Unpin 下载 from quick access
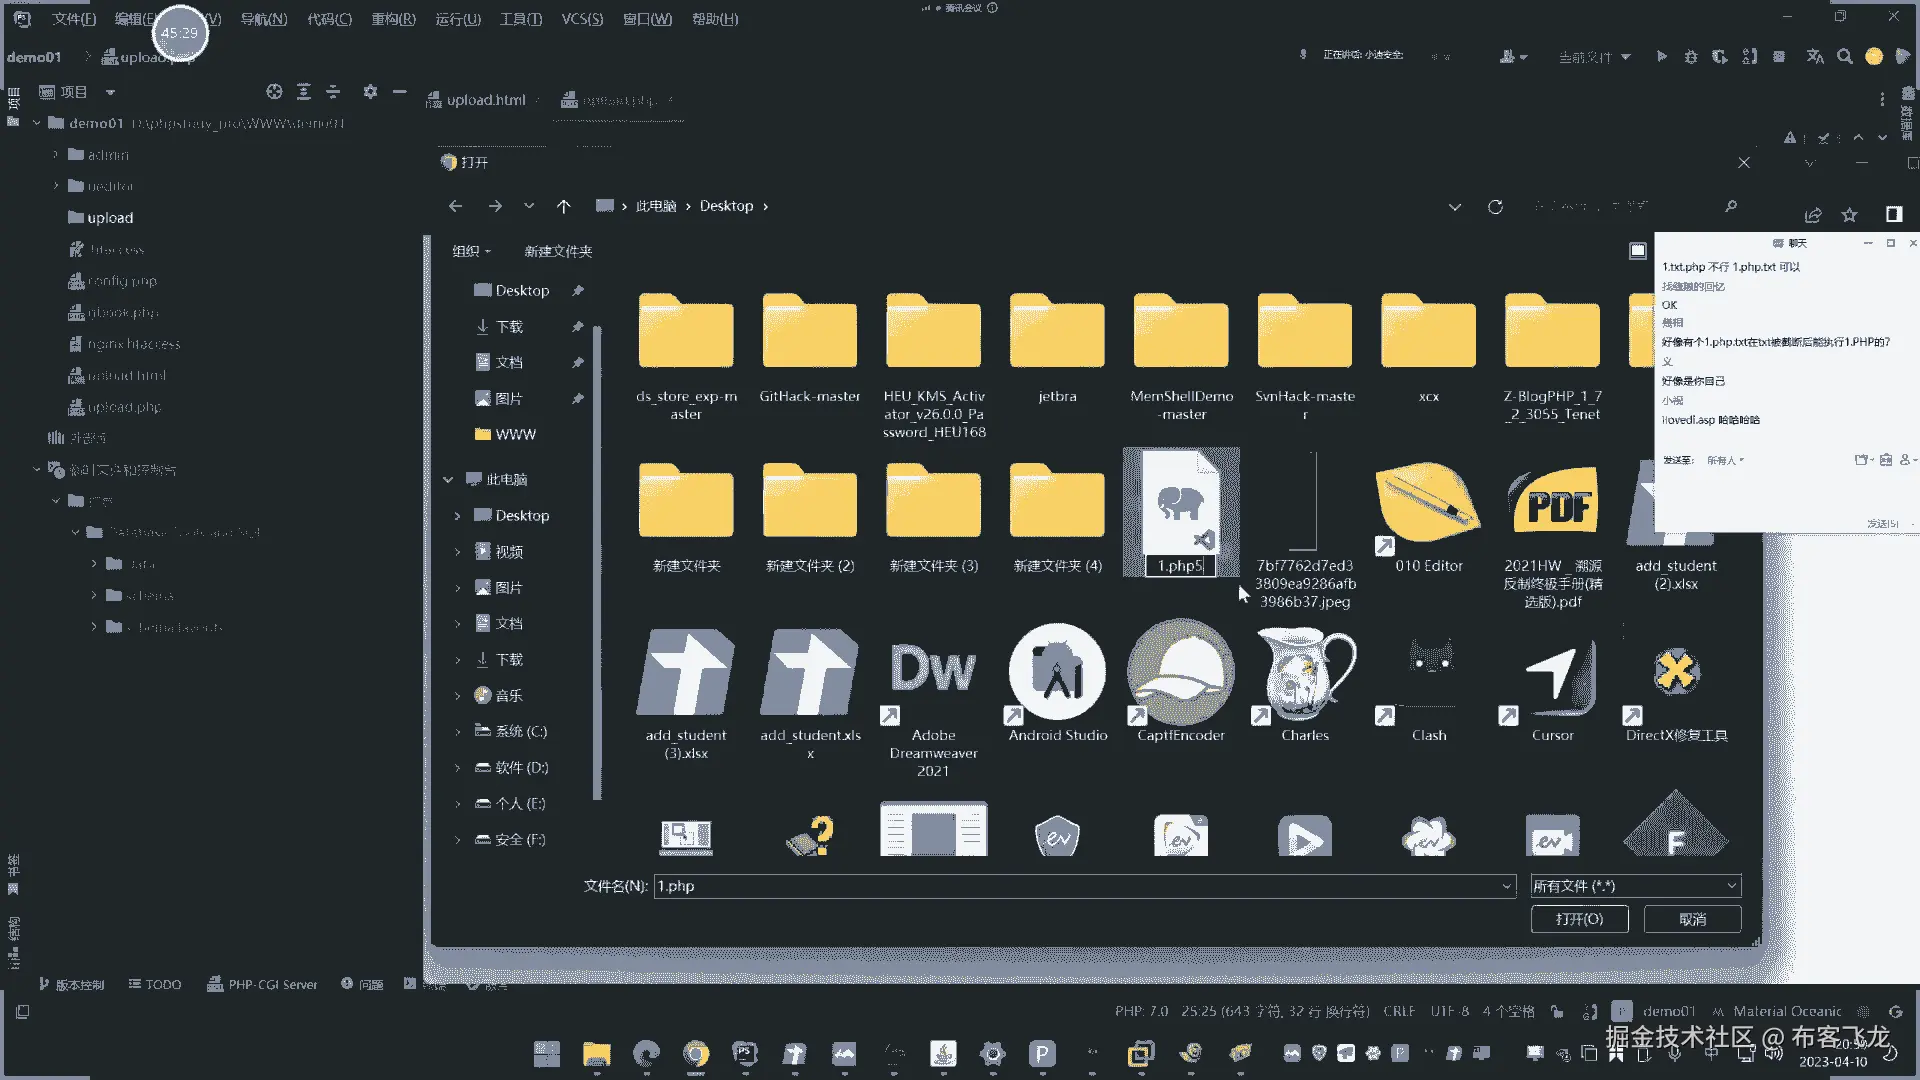Image resolution: width=1920 pixels, height=1080 pixels. [577, 327]
